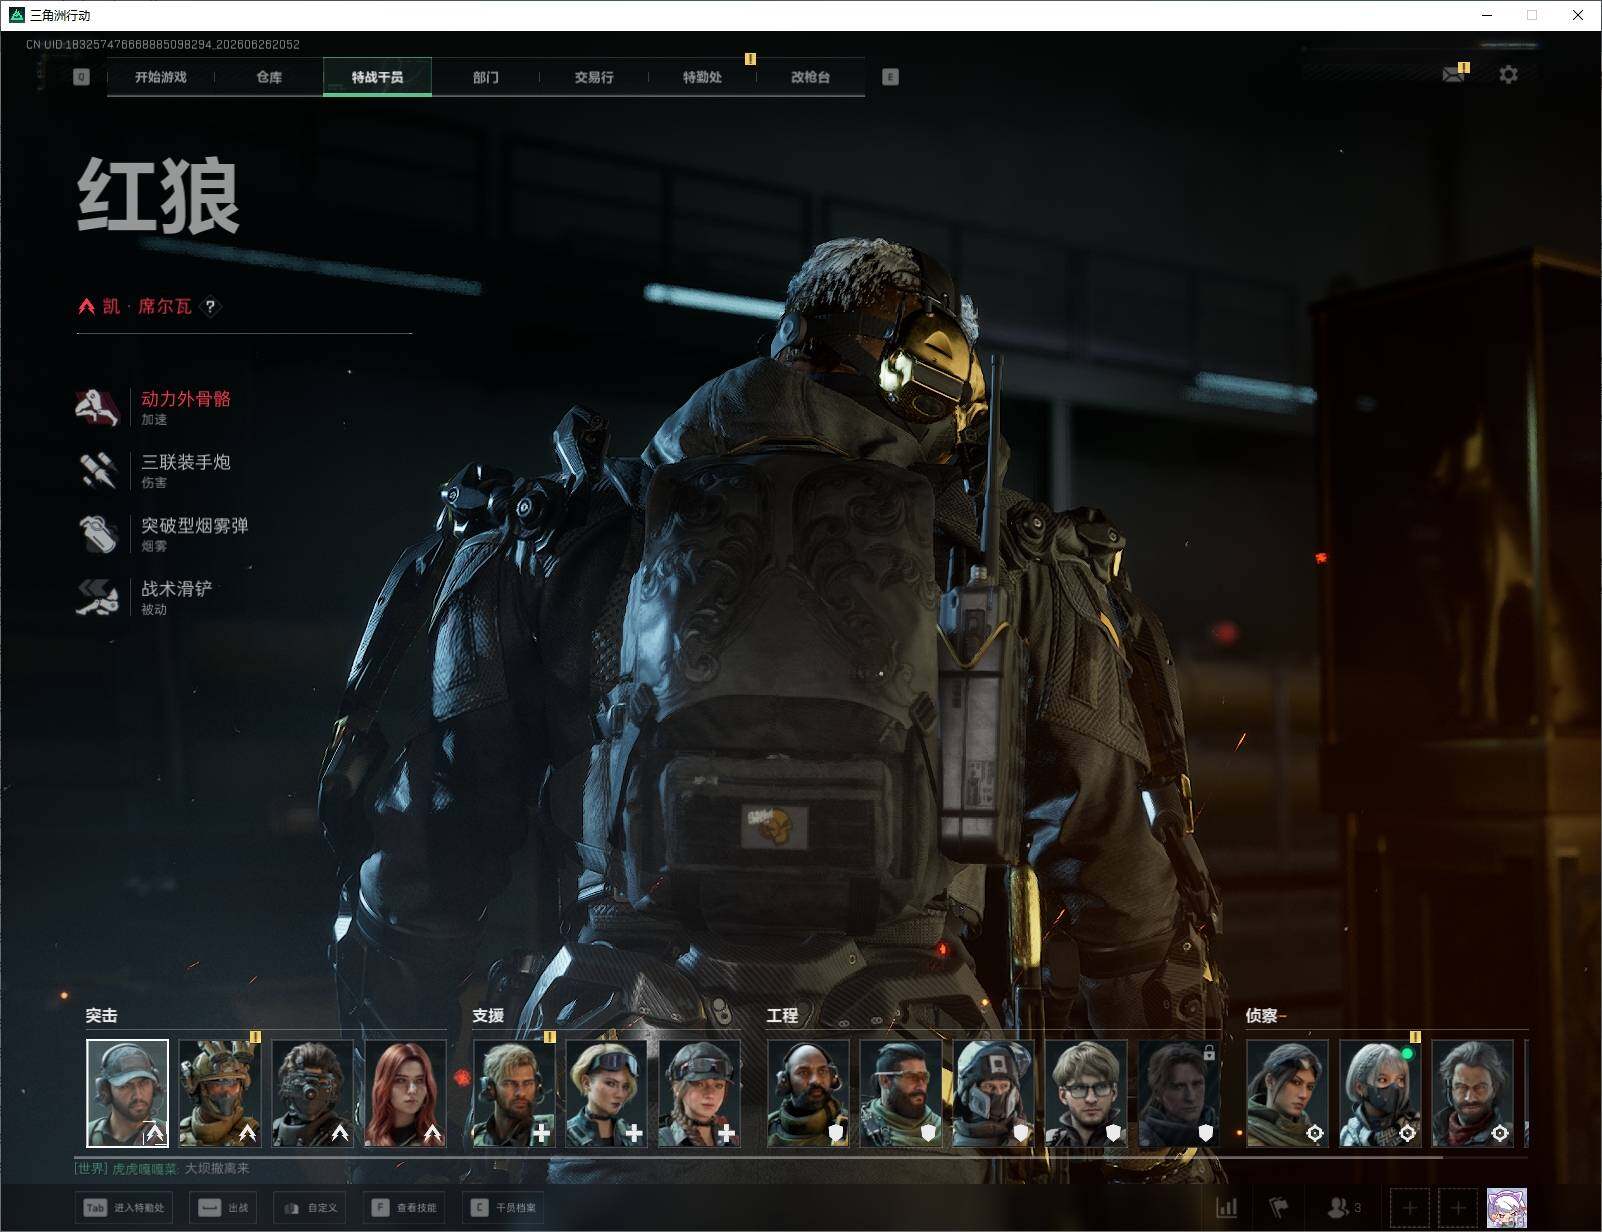
Task: Open the friends list icon showing 3
Action: coord(1343,1208)
